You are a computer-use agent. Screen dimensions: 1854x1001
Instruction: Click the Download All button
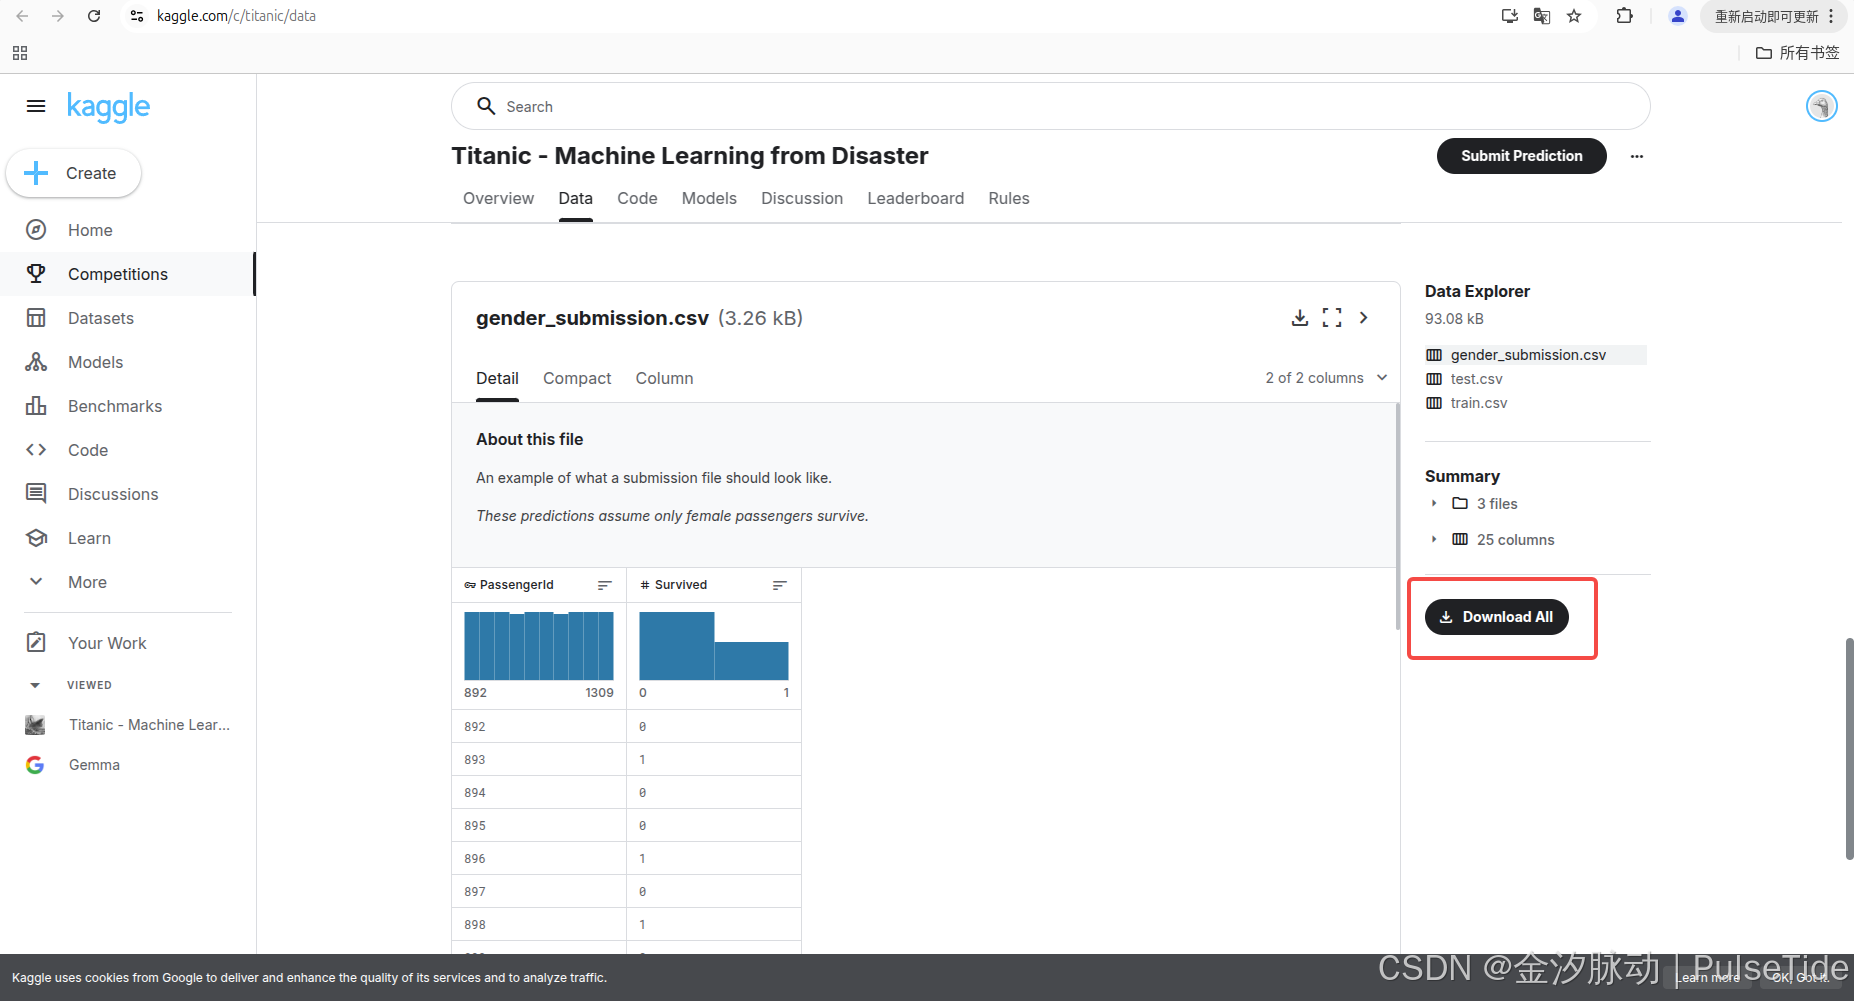click(x=1496, y=617)
